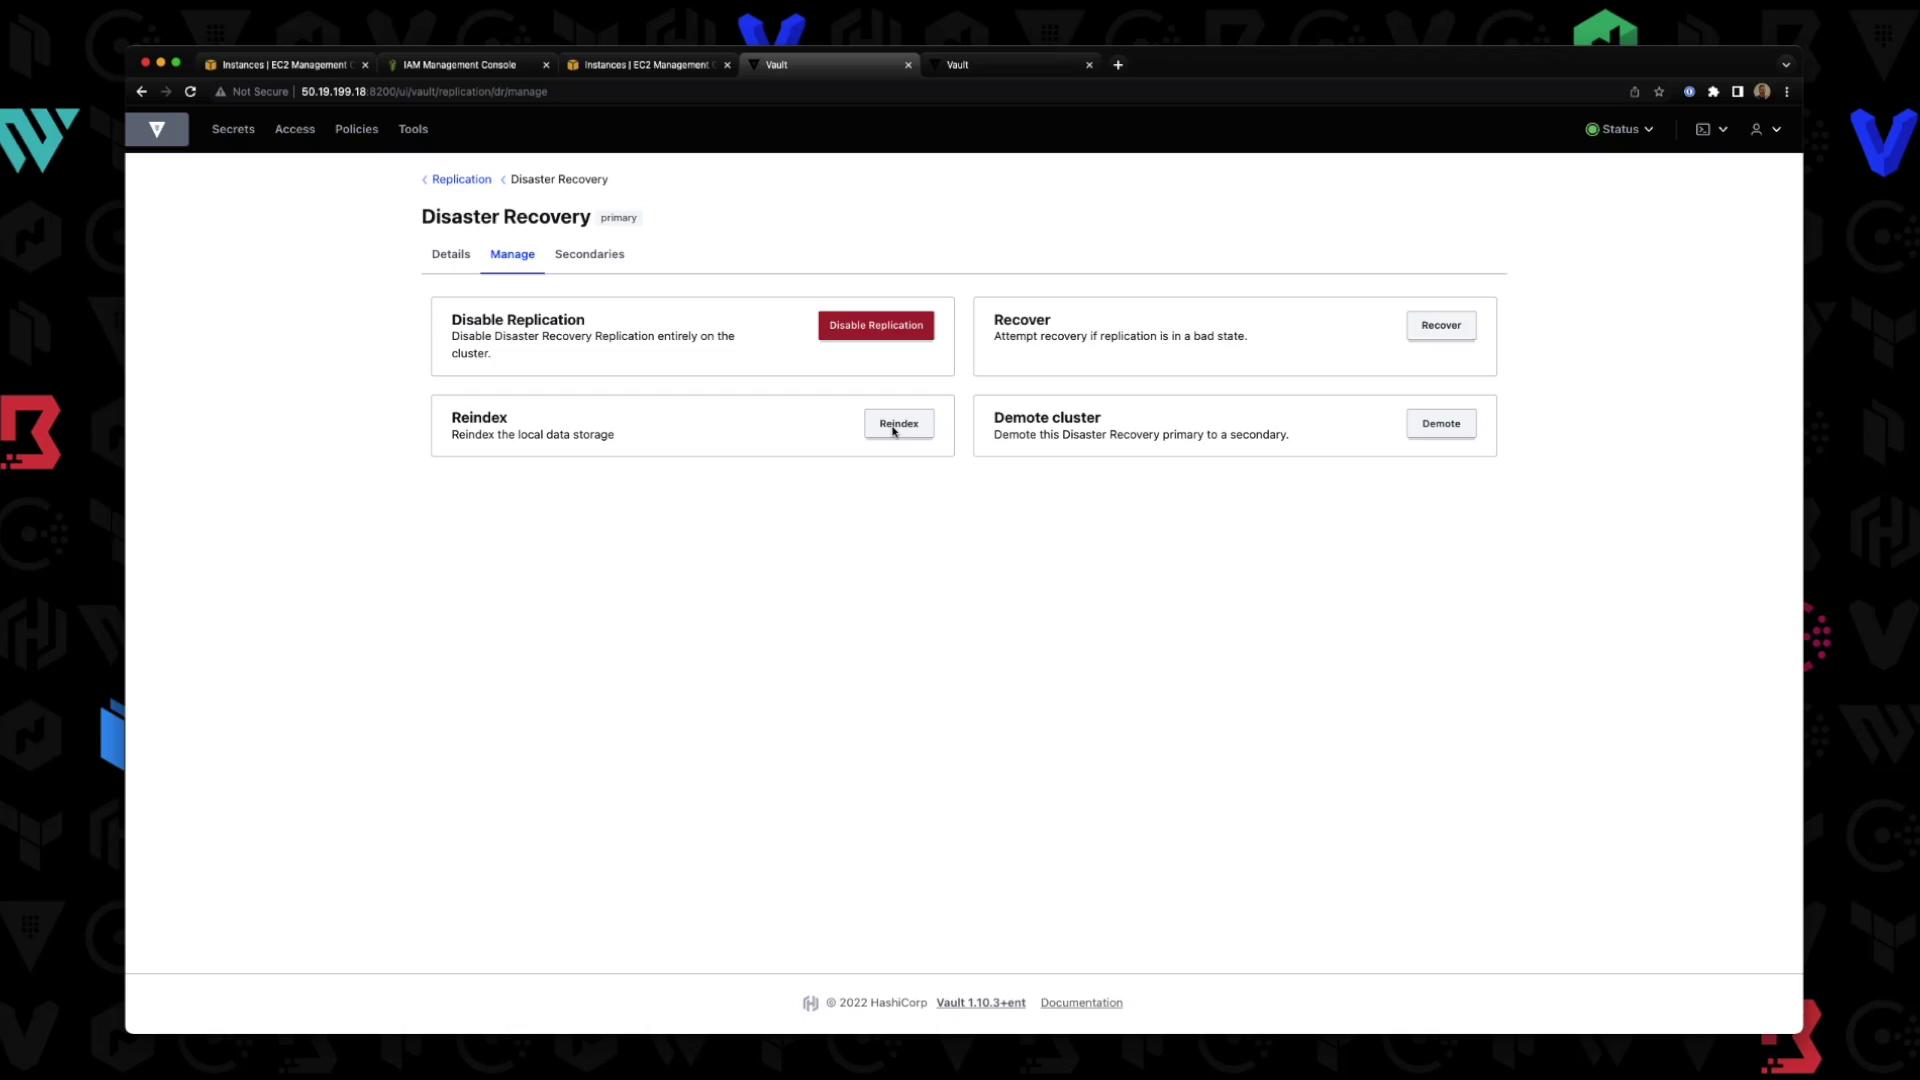The width and height of the screenshot is (1920, 1080).
Task: Switch to the Details tab
Action: tap(450, 254)
